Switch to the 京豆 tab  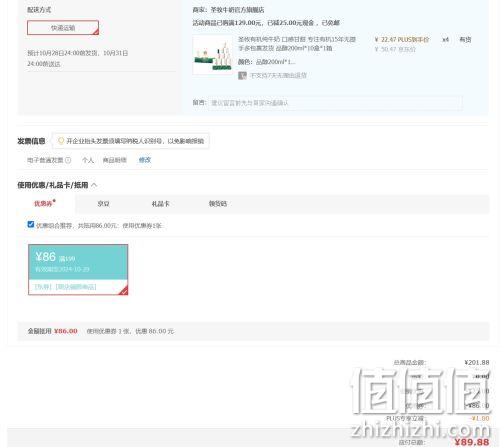click(103, 204)
